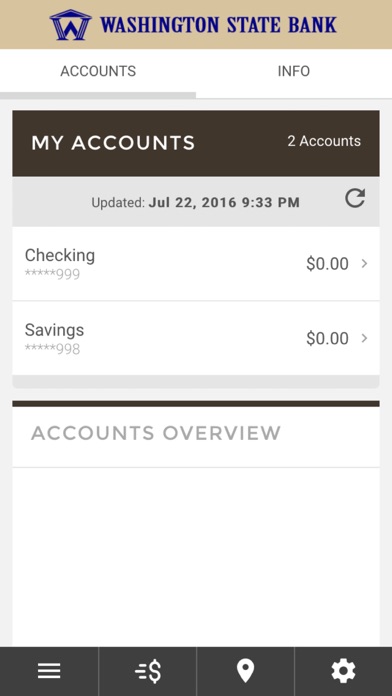Viewport: 392px width, 696px height.
Task: Refresh account balances with the reload icon
Action: pos(355,198)
